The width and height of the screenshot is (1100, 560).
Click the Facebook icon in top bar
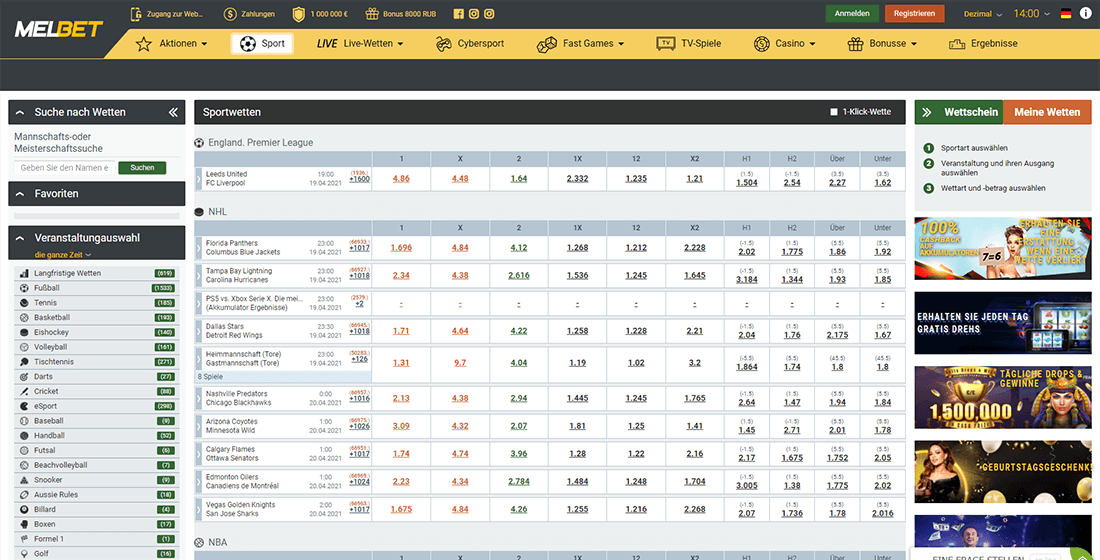pos(458,14)
